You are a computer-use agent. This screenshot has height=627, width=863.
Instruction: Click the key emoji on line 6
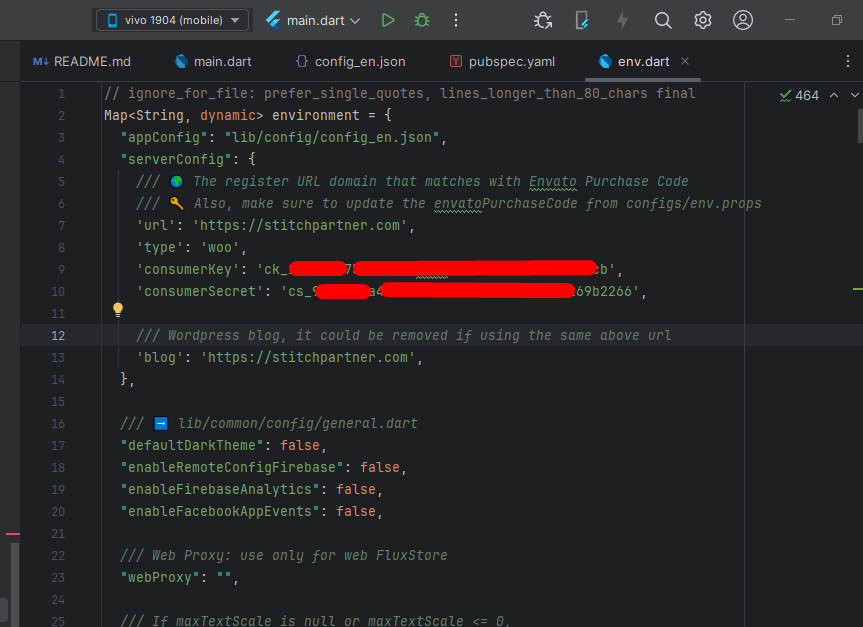(x=177, y=203)
